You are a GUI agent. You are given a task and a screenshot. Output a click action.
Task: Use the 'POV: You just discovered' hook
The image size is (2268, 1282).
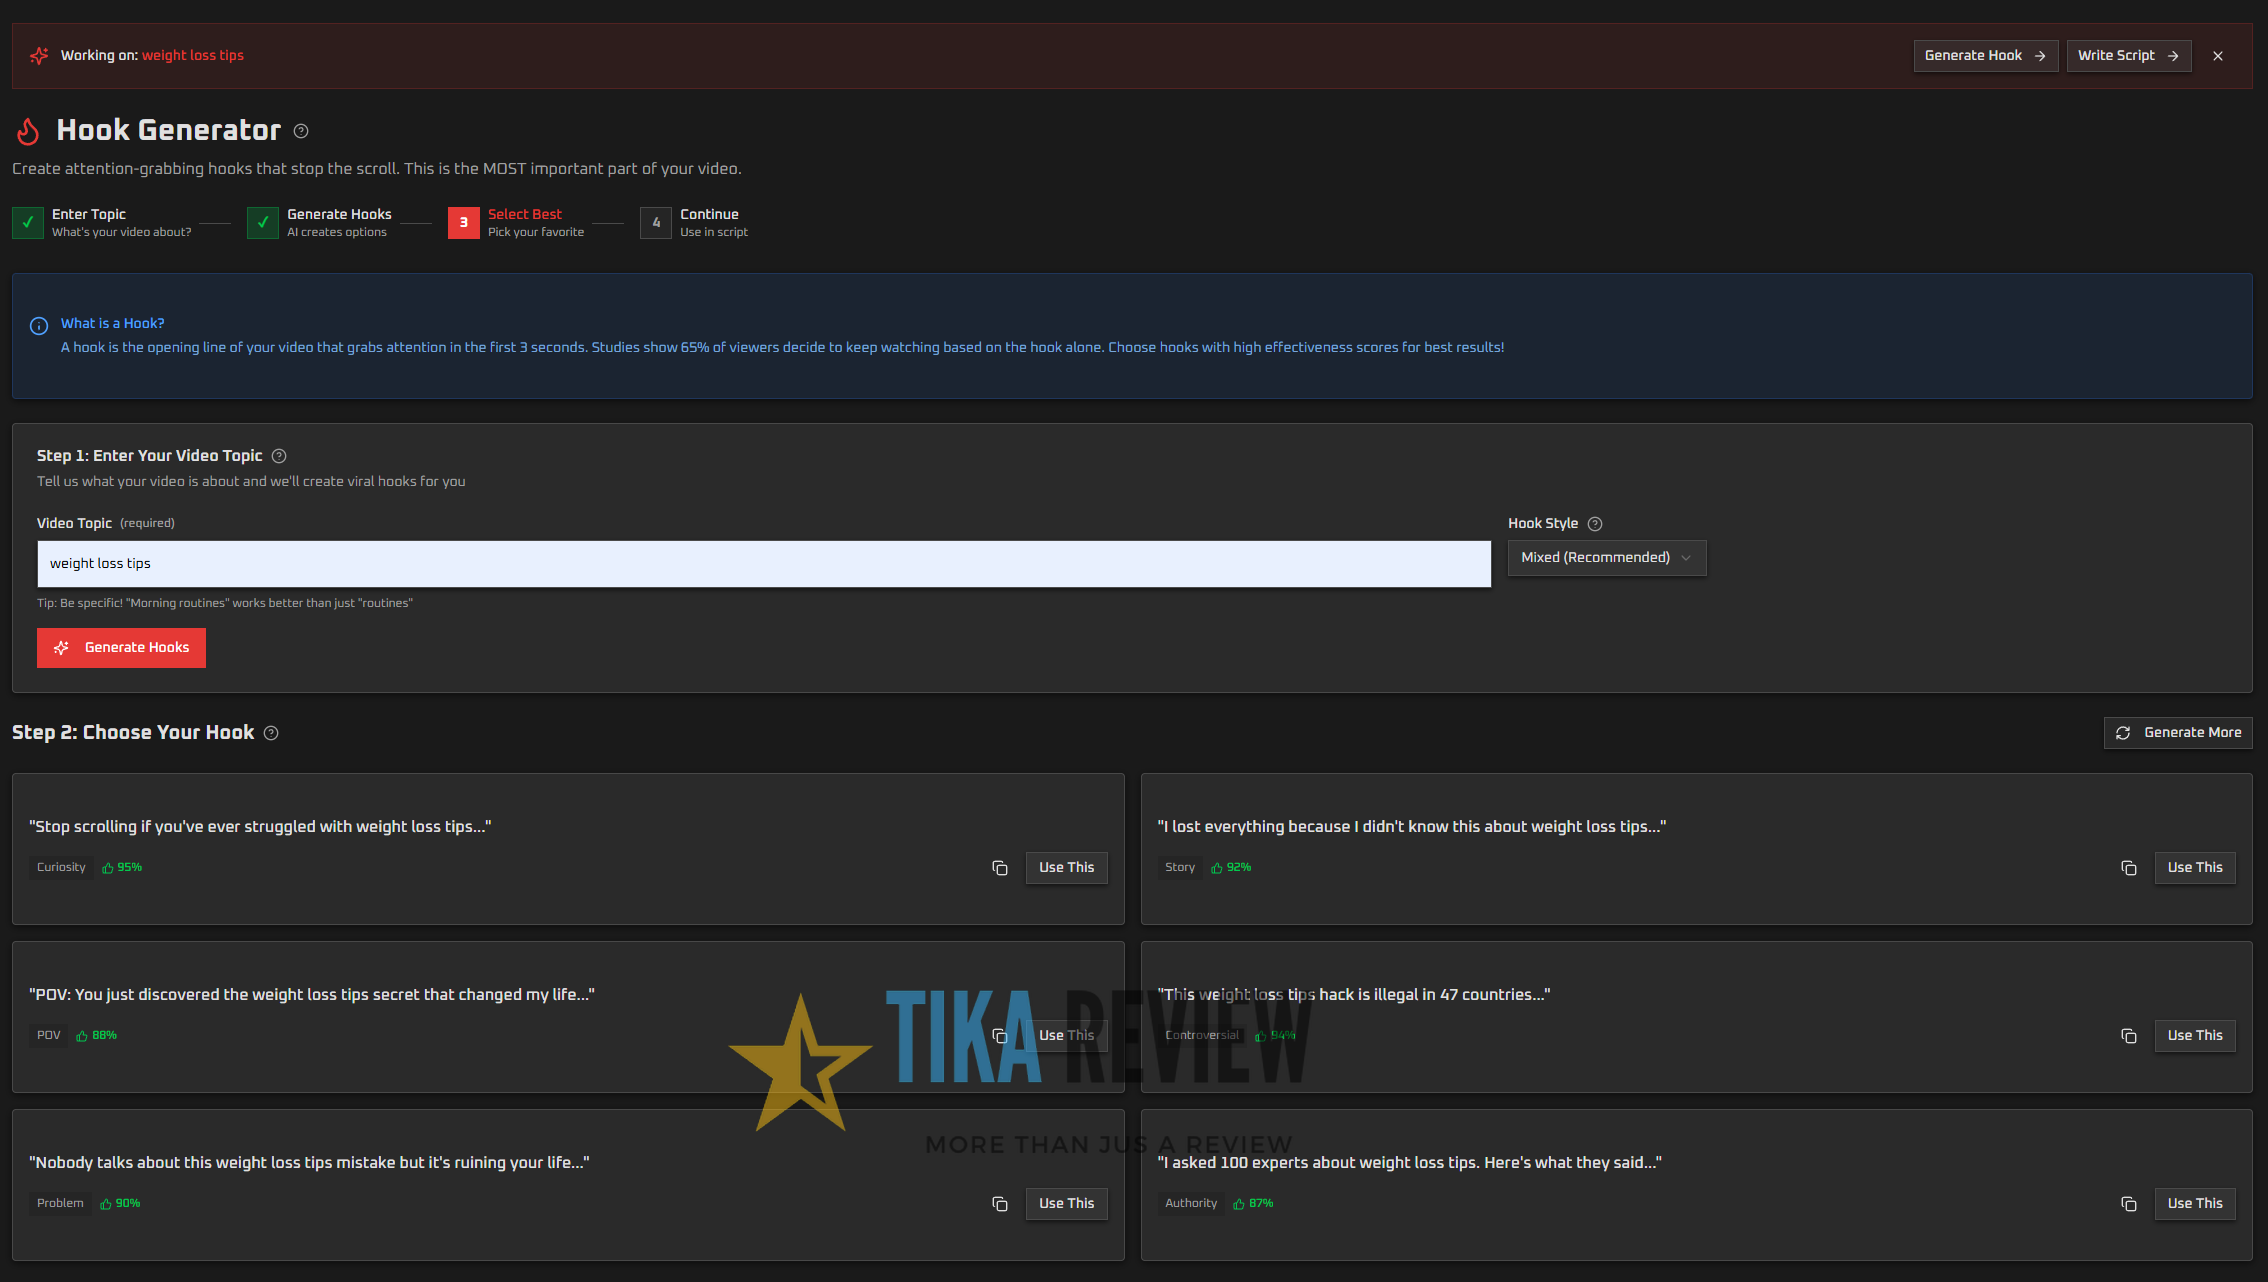[x=1066, y=1036]
